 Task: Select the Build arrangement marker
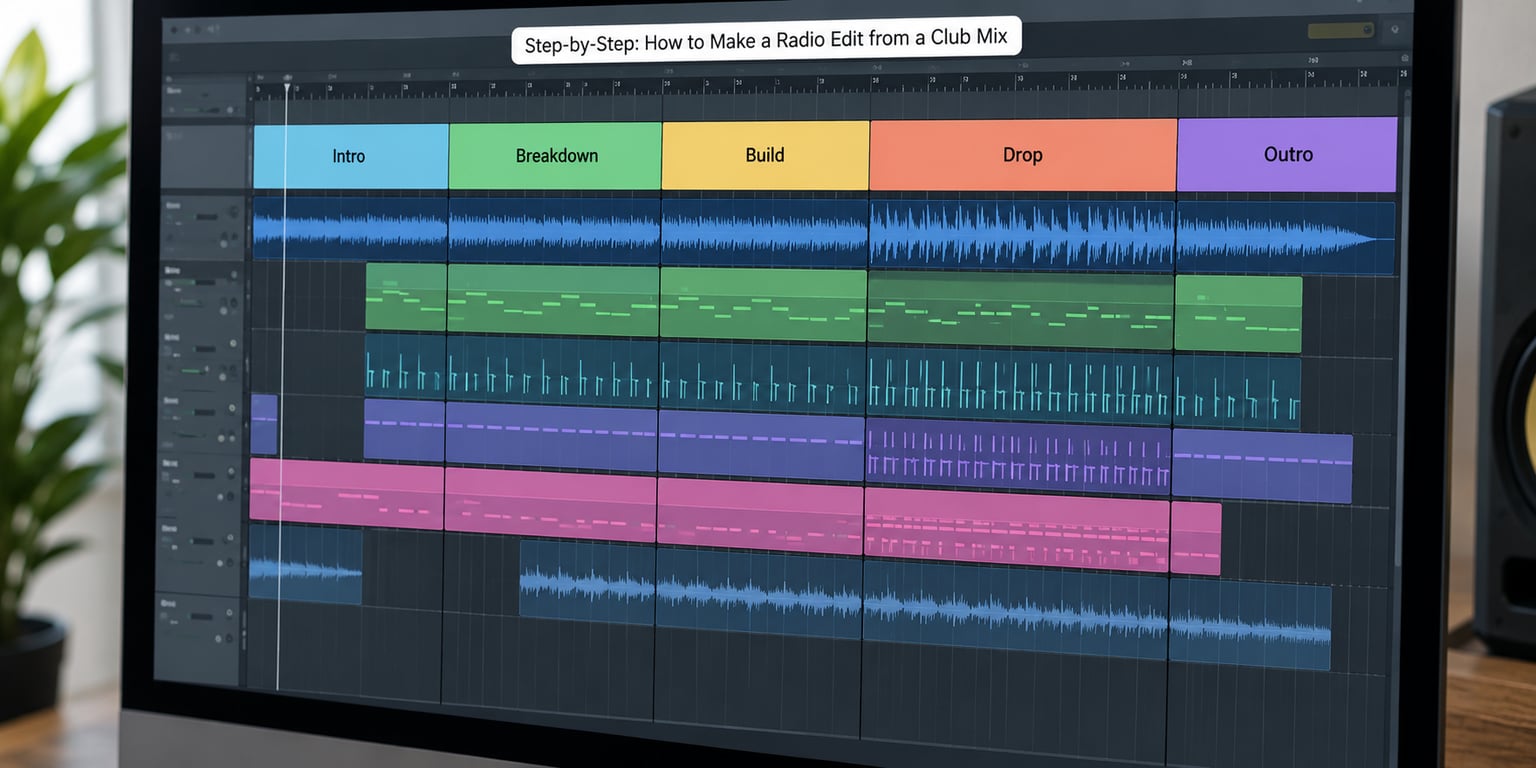pos(765,155)
